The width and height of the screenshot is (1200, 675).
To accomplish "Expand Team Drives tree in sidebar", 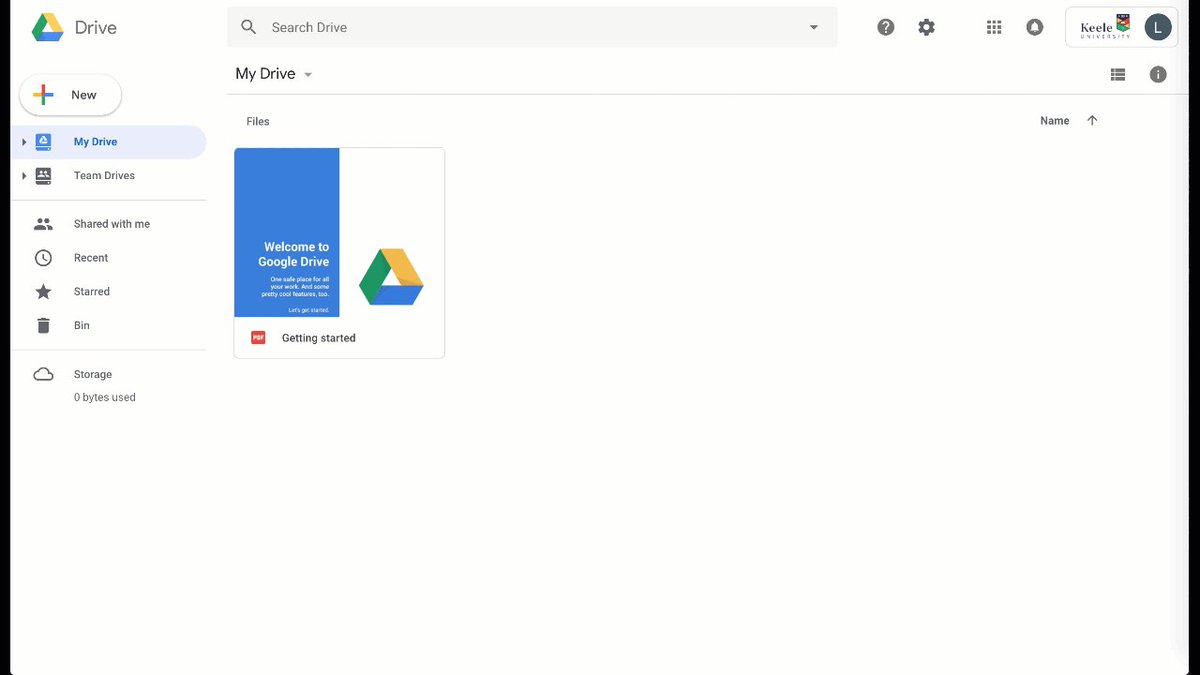I will [x=23, y=175].
